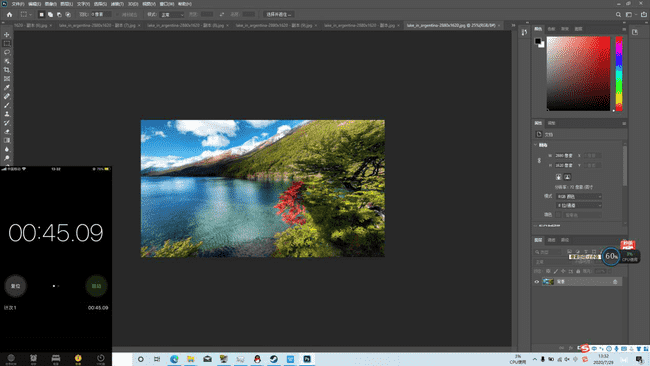Select the History Brush tool

(x=7, y=123)
